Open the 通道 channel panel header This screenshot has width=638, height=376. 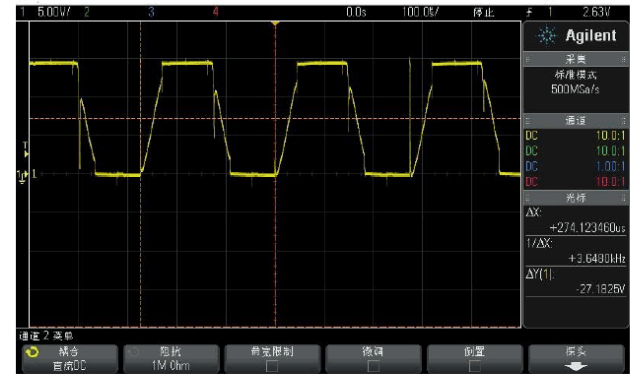[575, 120]
